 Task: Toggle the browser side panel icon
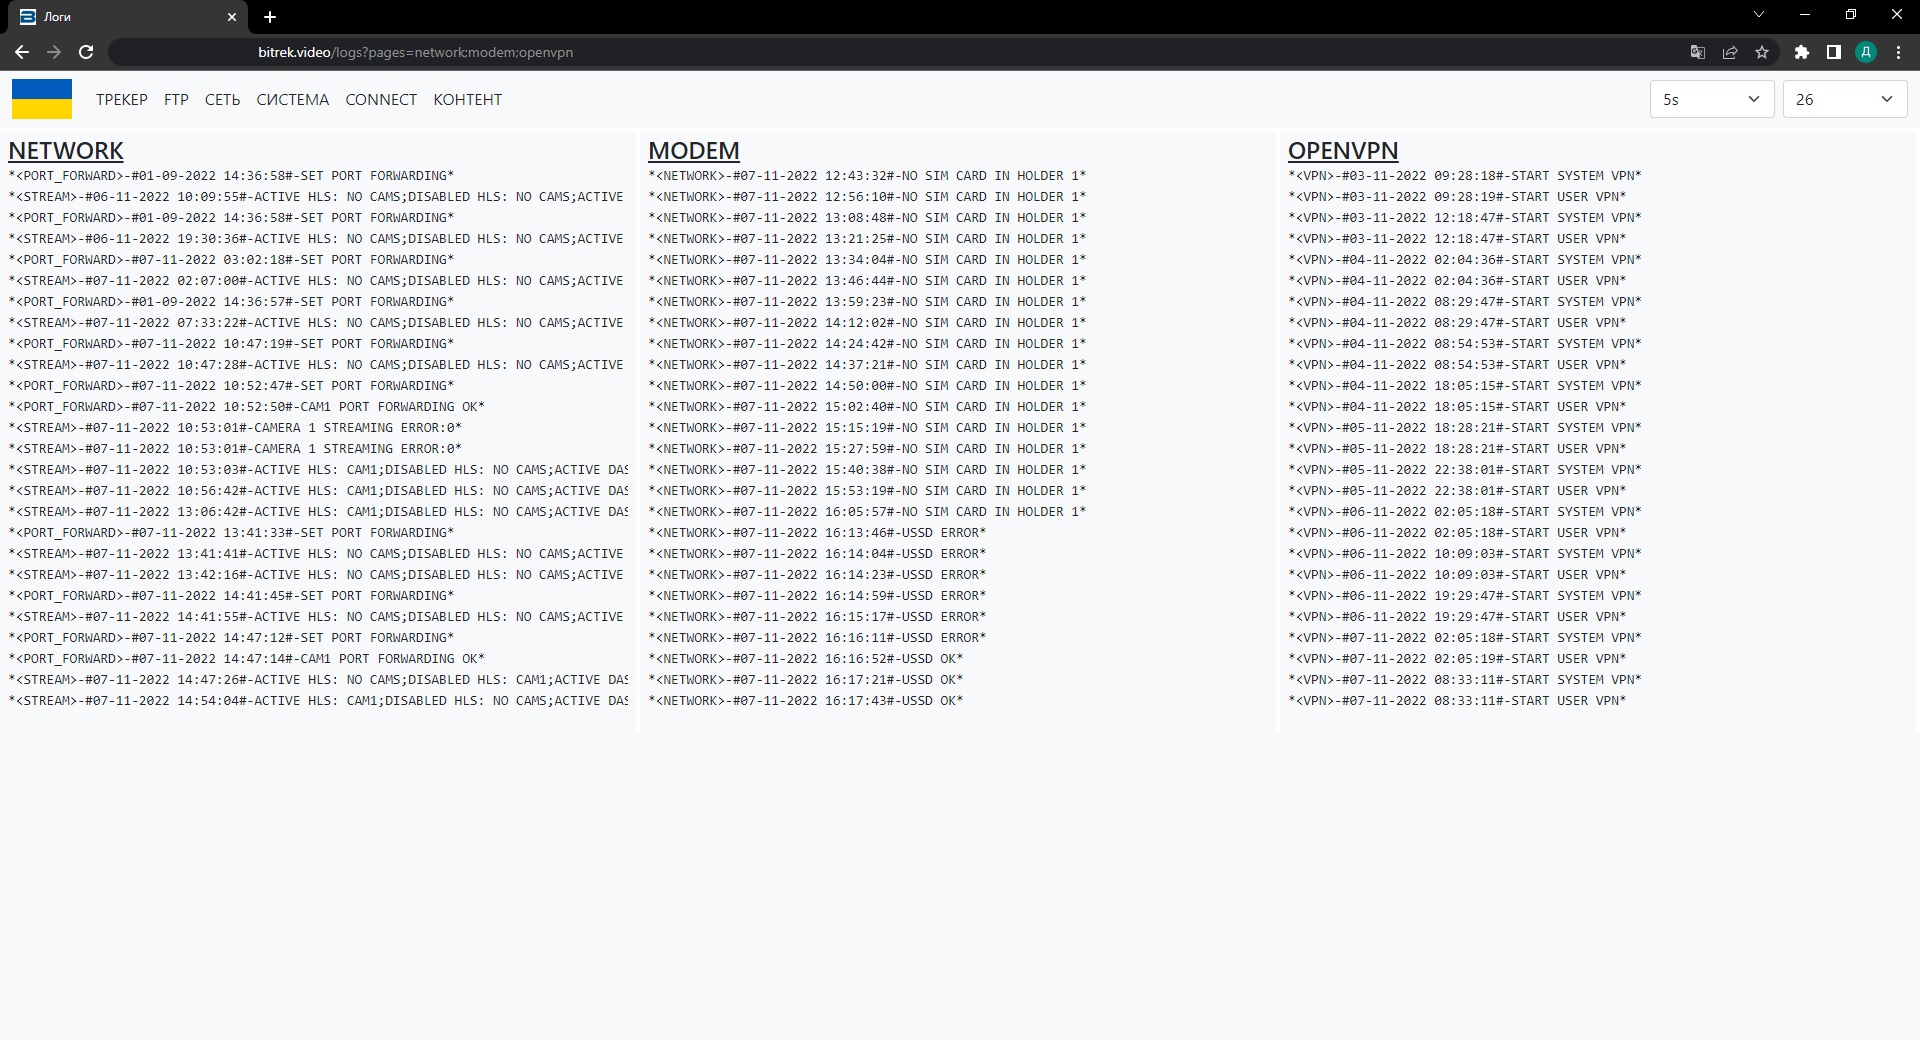[x=1833, y=52]
